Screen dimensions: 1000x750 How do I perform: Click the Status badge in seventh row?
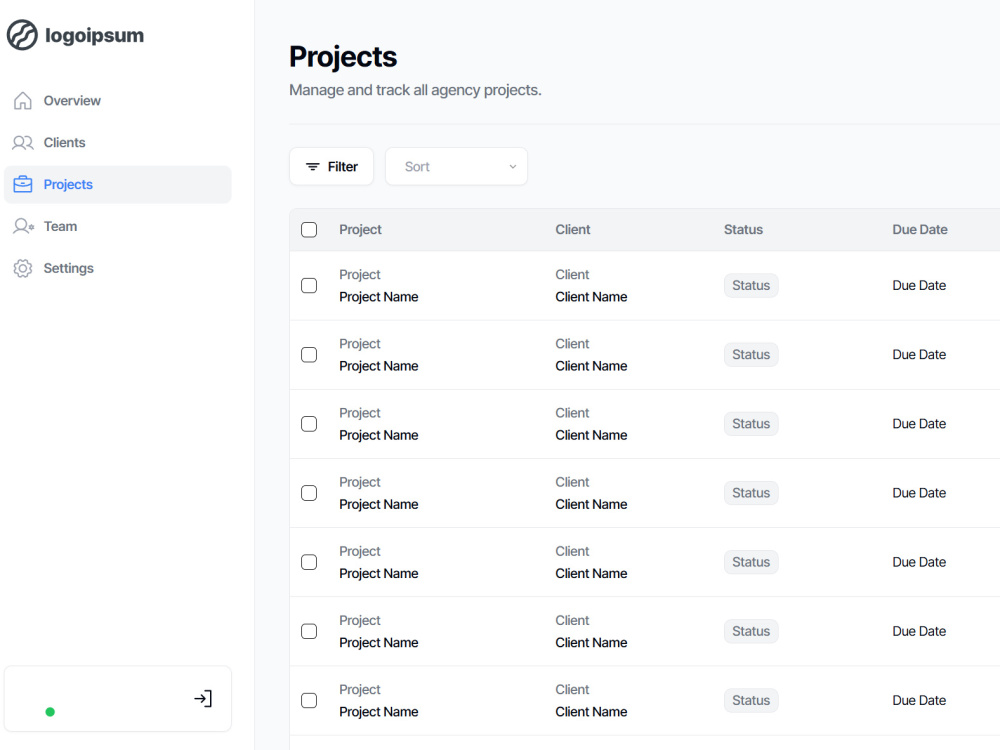751,700
